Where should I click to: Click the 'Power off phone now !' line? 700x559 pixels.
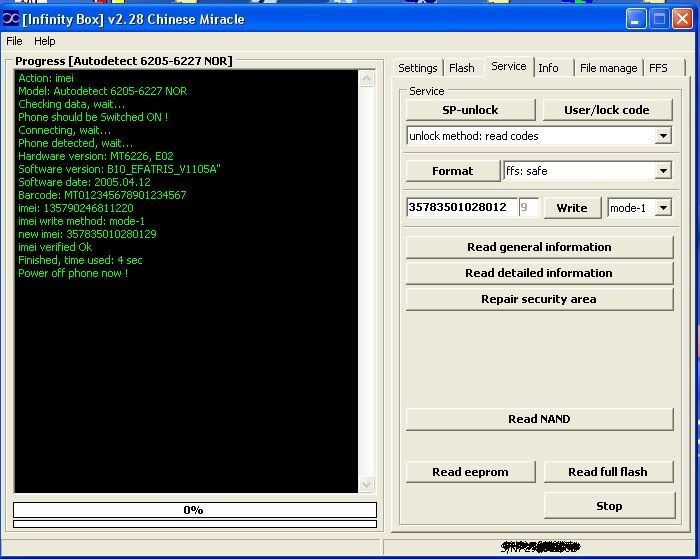(x=73, y=273)
